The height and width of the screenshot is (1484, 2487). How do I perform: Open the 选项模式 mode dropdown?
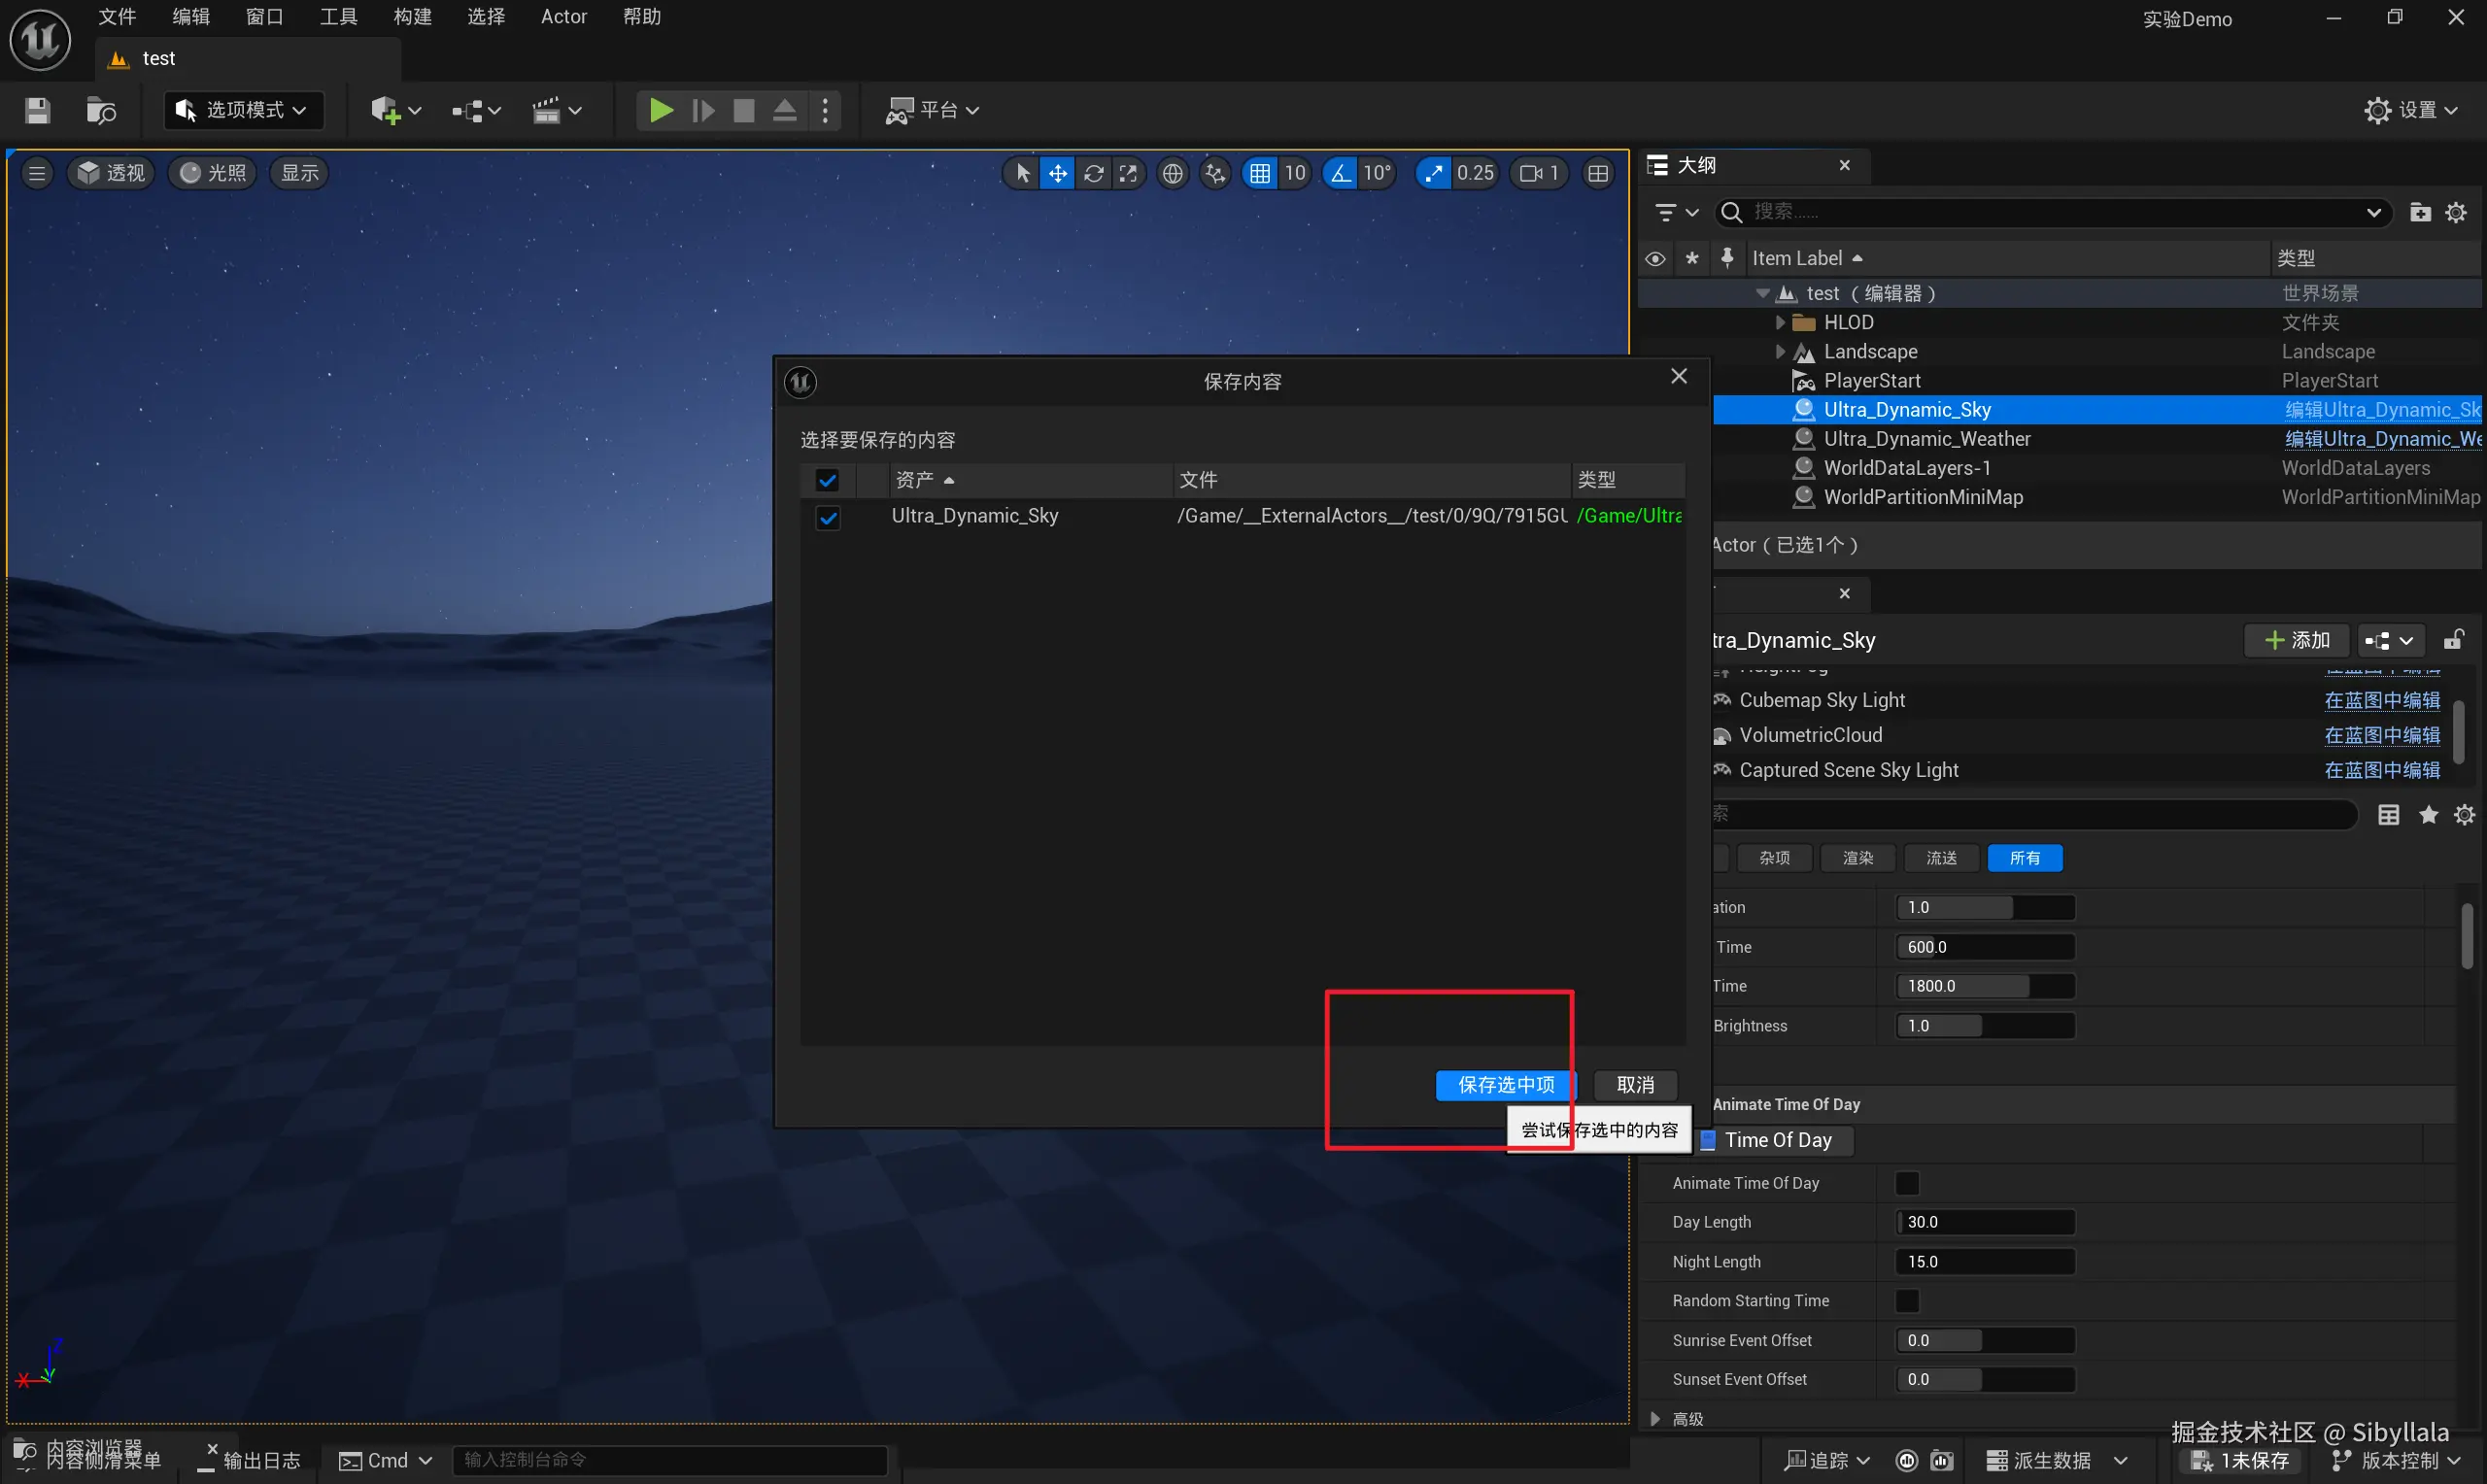coord(243,110)
